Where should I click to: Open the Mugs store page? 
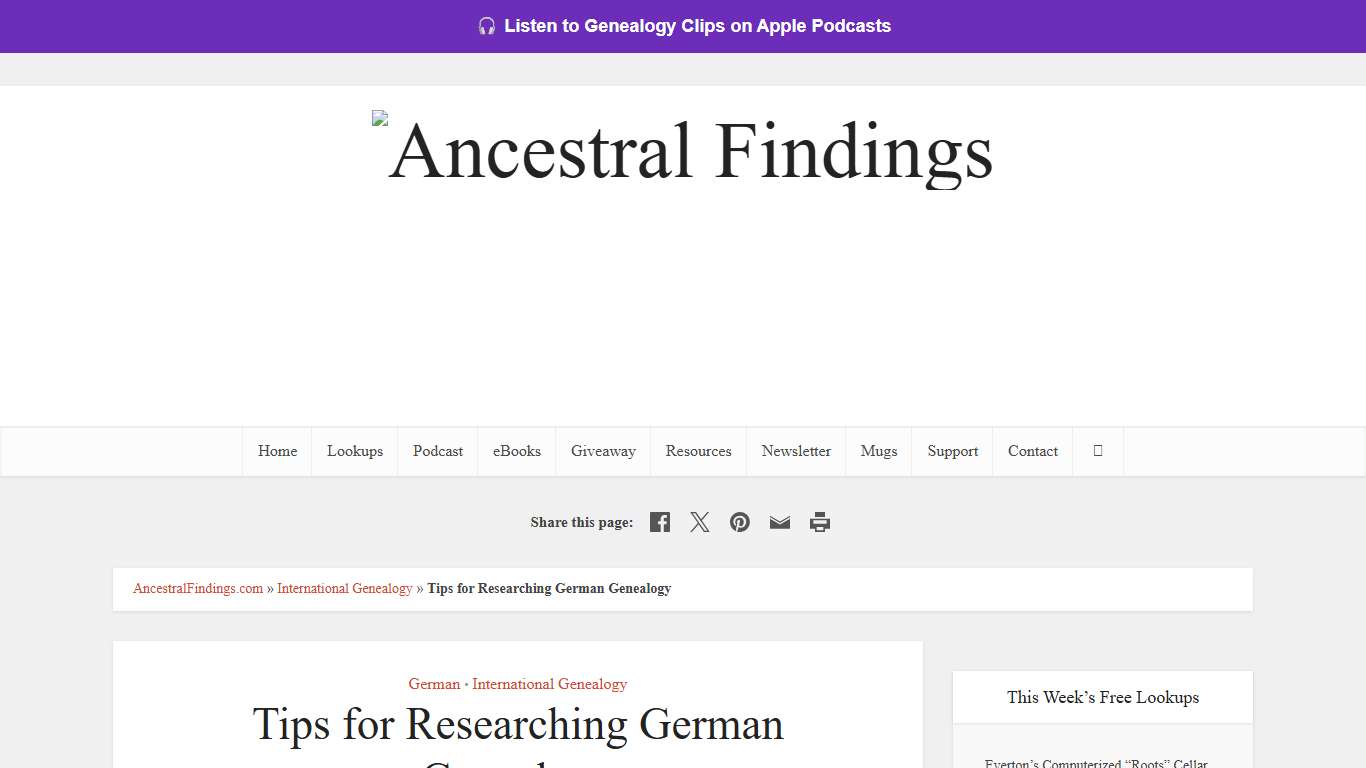878,451
